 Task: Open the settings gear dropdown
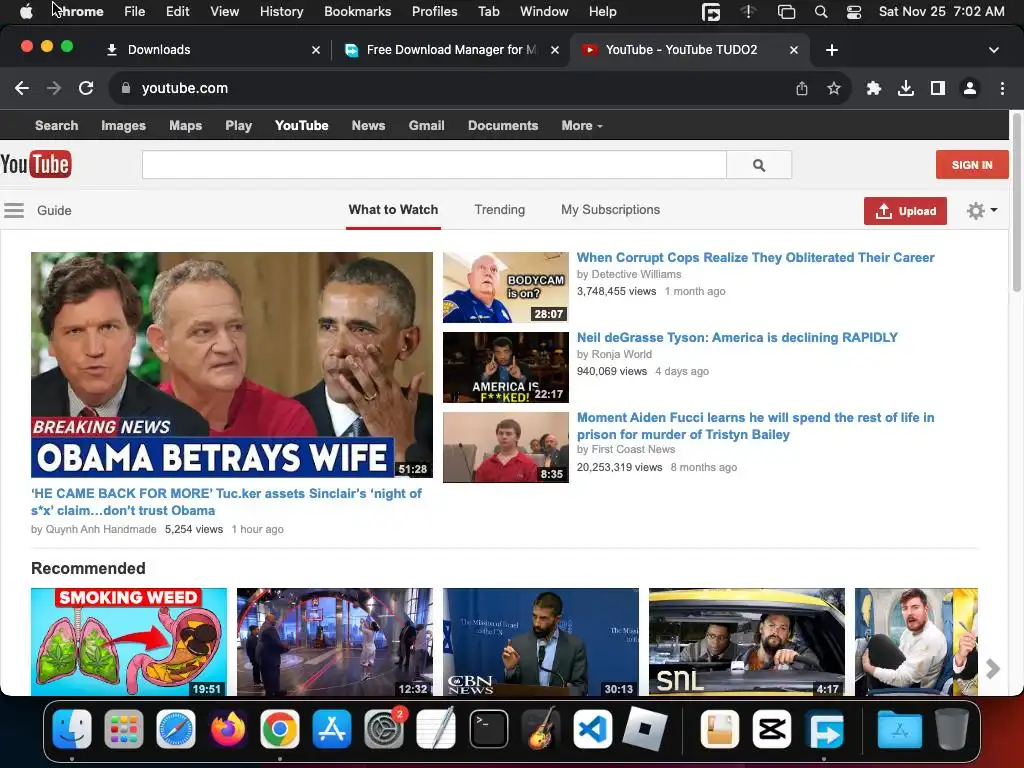tap(982, 210)
